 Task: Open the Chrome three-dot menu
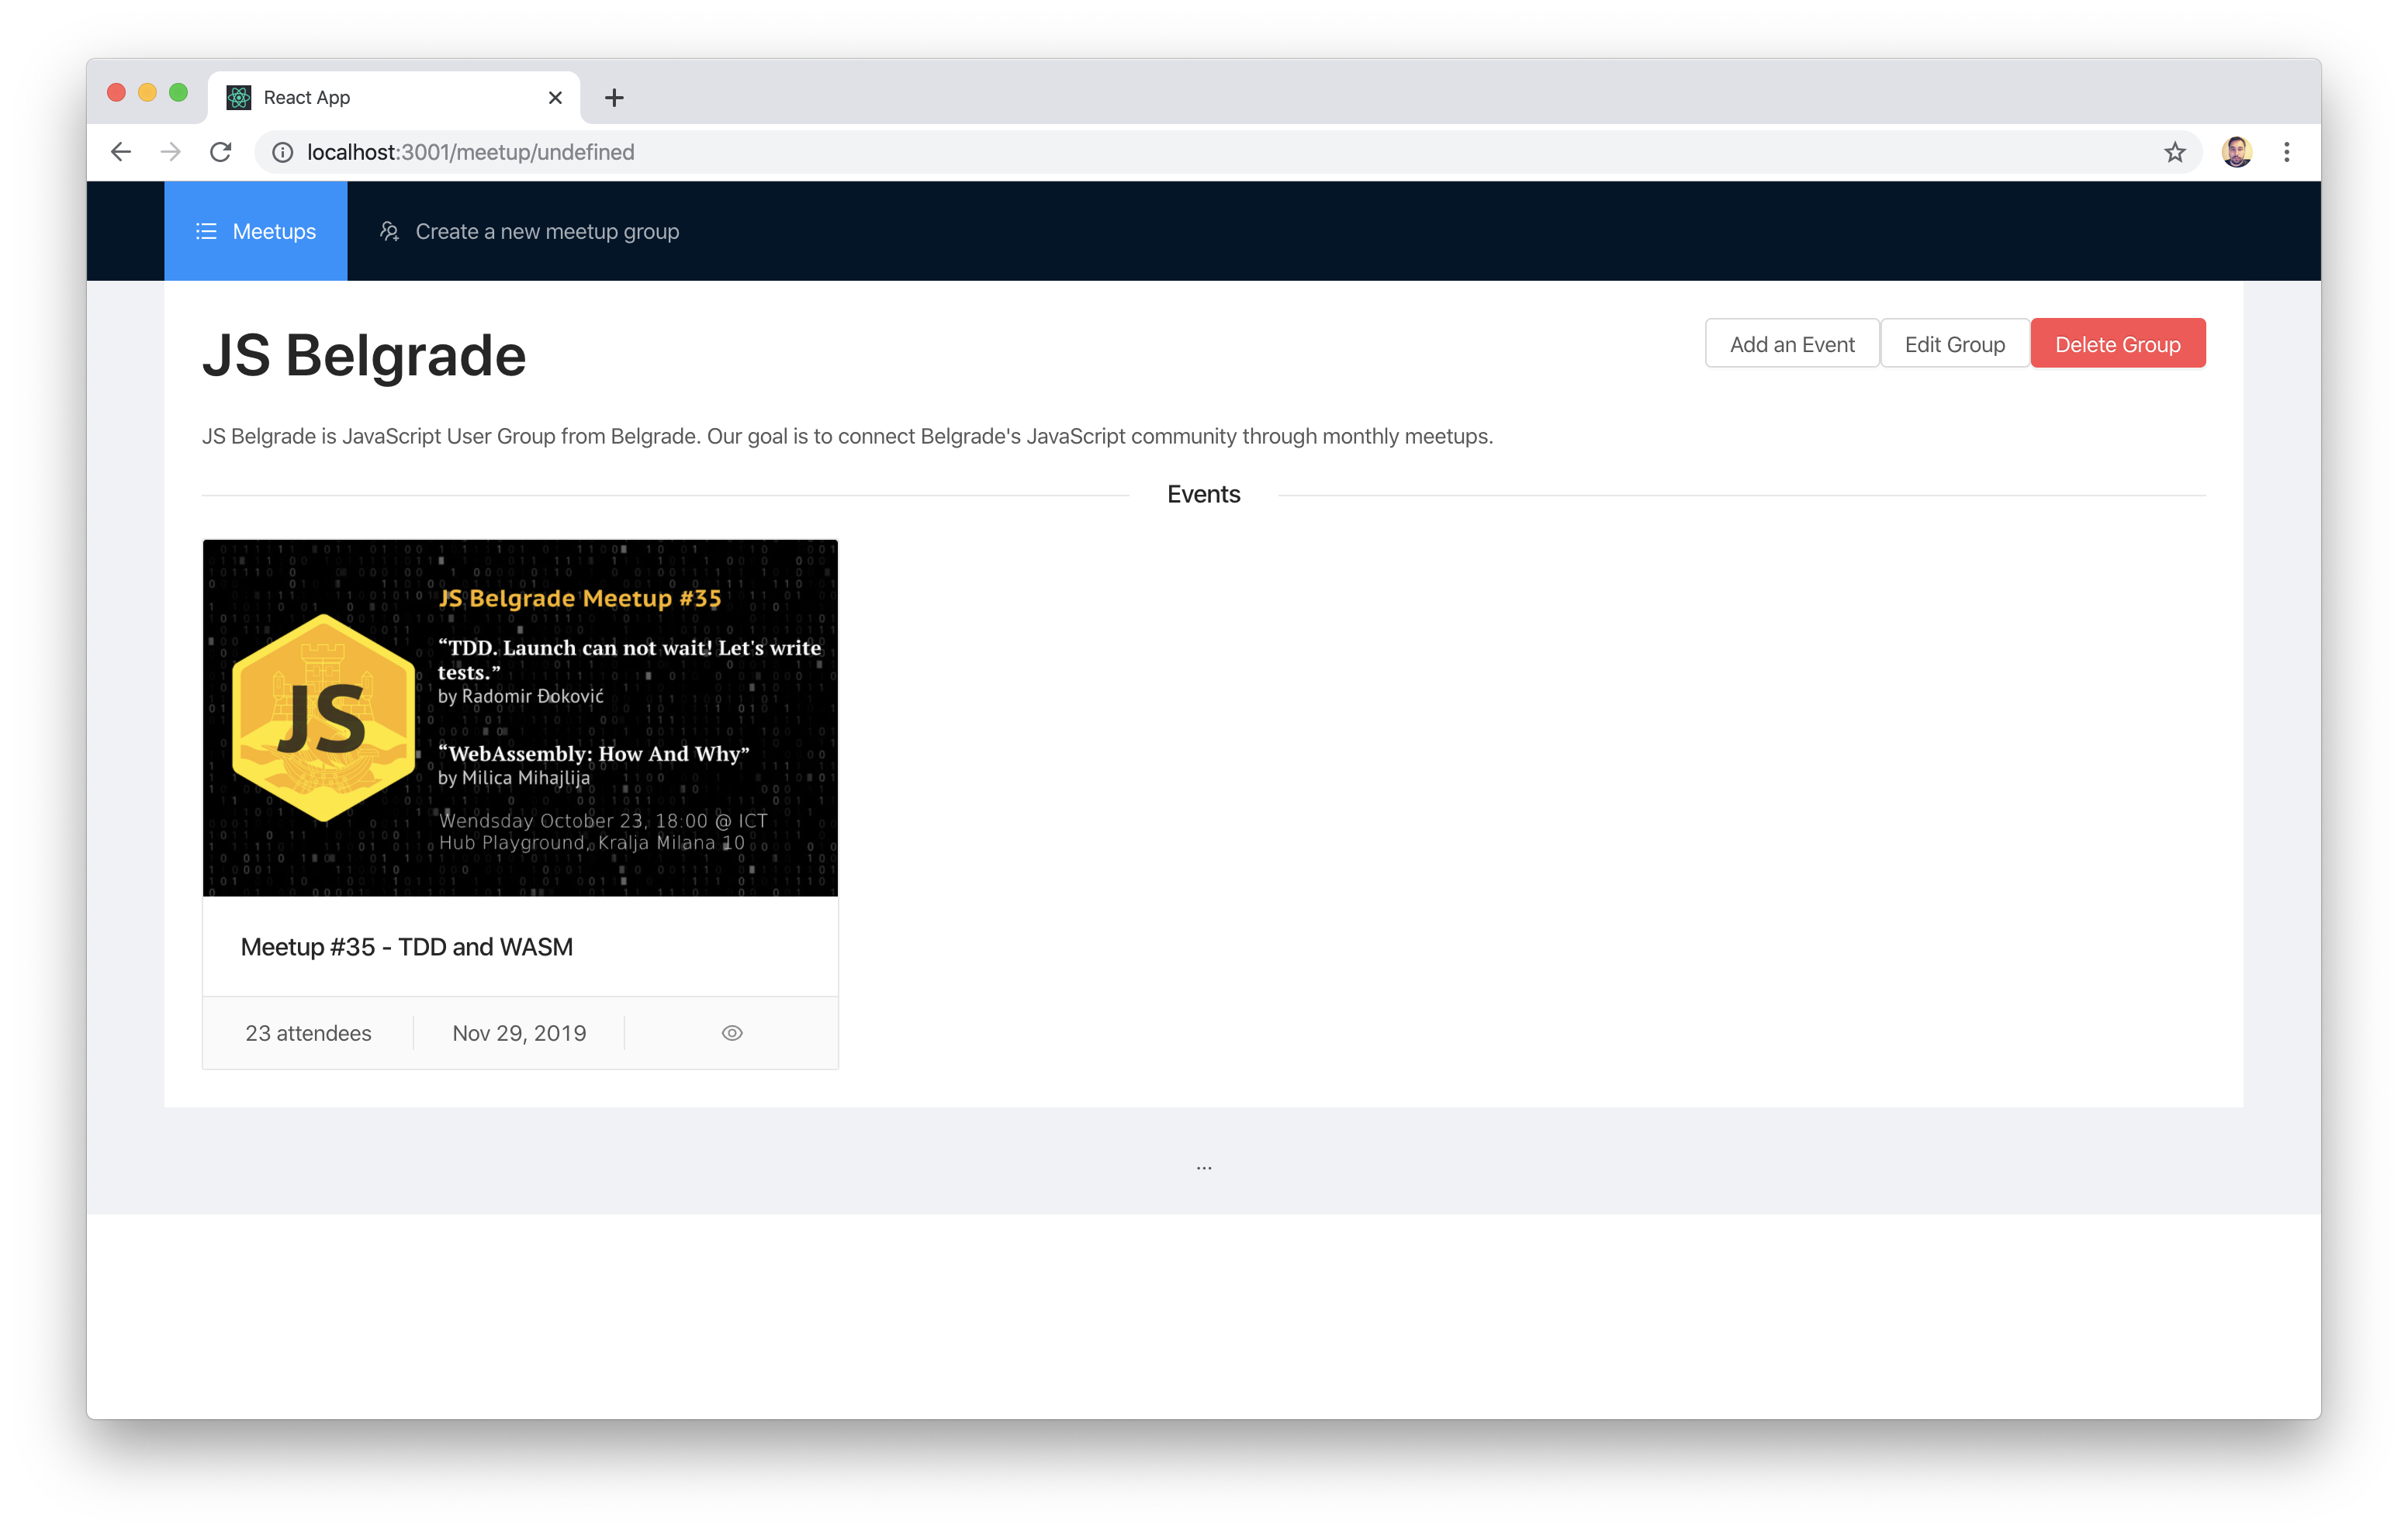click(2286, 152)
